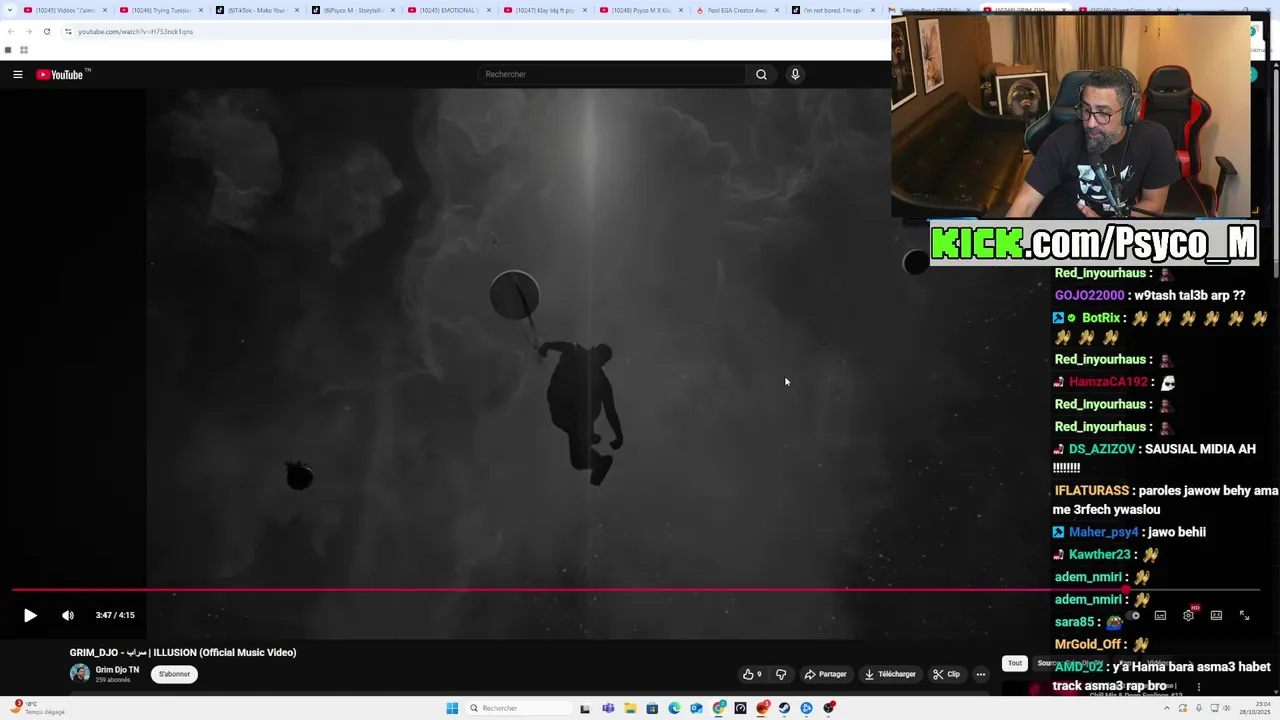The image size is (1280, 720).
Task: Dislike the video with thumbs down
Action: tap(781, 674)
